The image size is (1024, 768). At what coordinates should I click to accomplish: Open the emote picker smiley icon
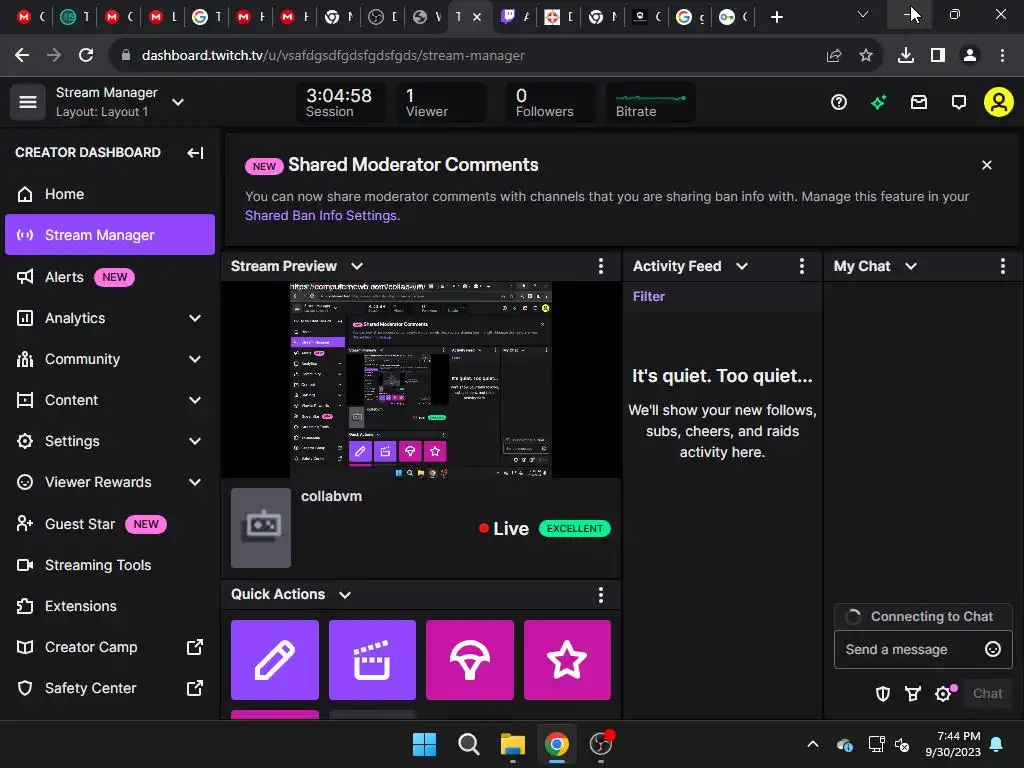(x=993, y=649)
